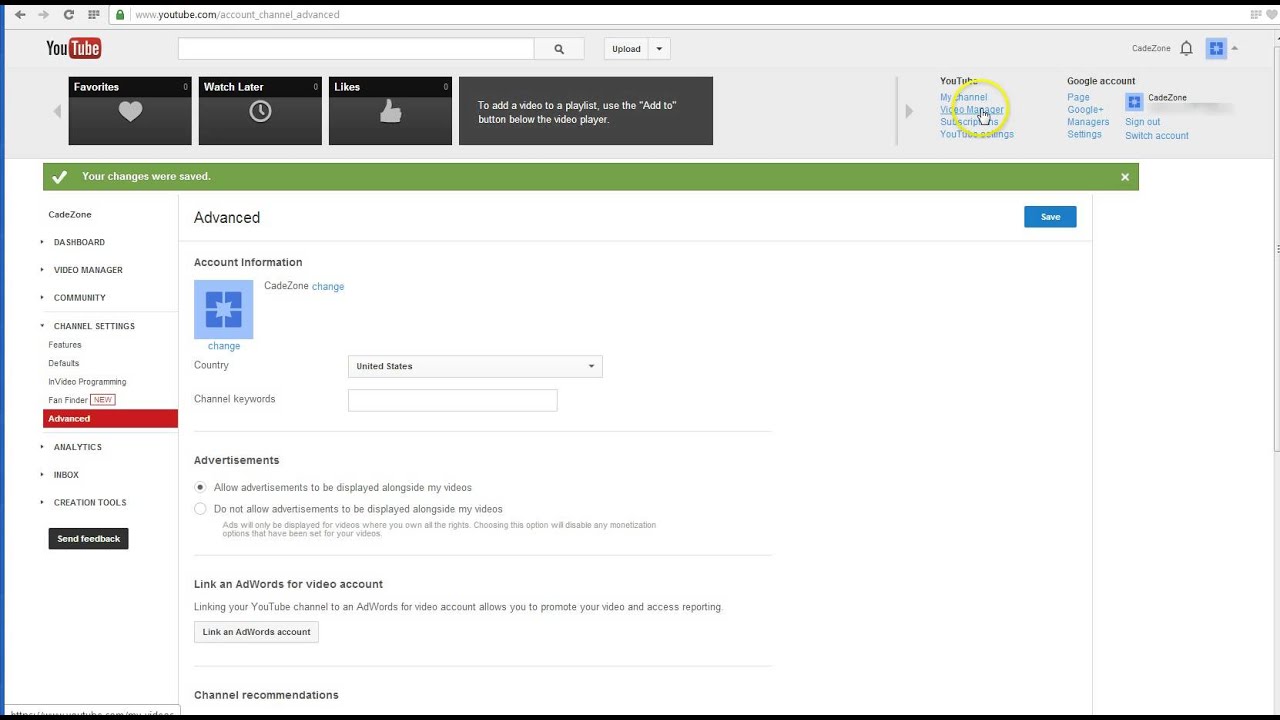This screenshot has width=1280, height=720.
Task: Click CadeZone at top of sidebar
Action: click(x=70, y=215)
